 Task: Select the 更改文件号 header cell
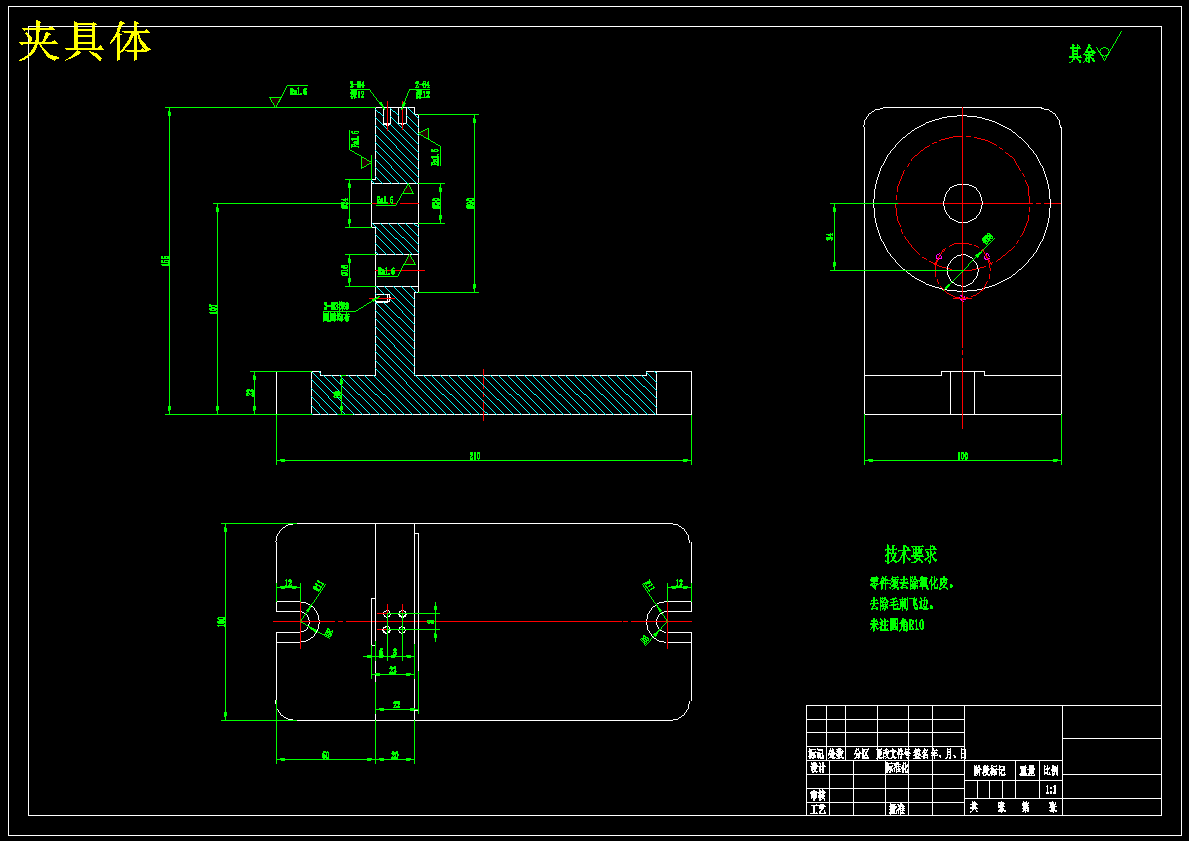tap(893, 754)
